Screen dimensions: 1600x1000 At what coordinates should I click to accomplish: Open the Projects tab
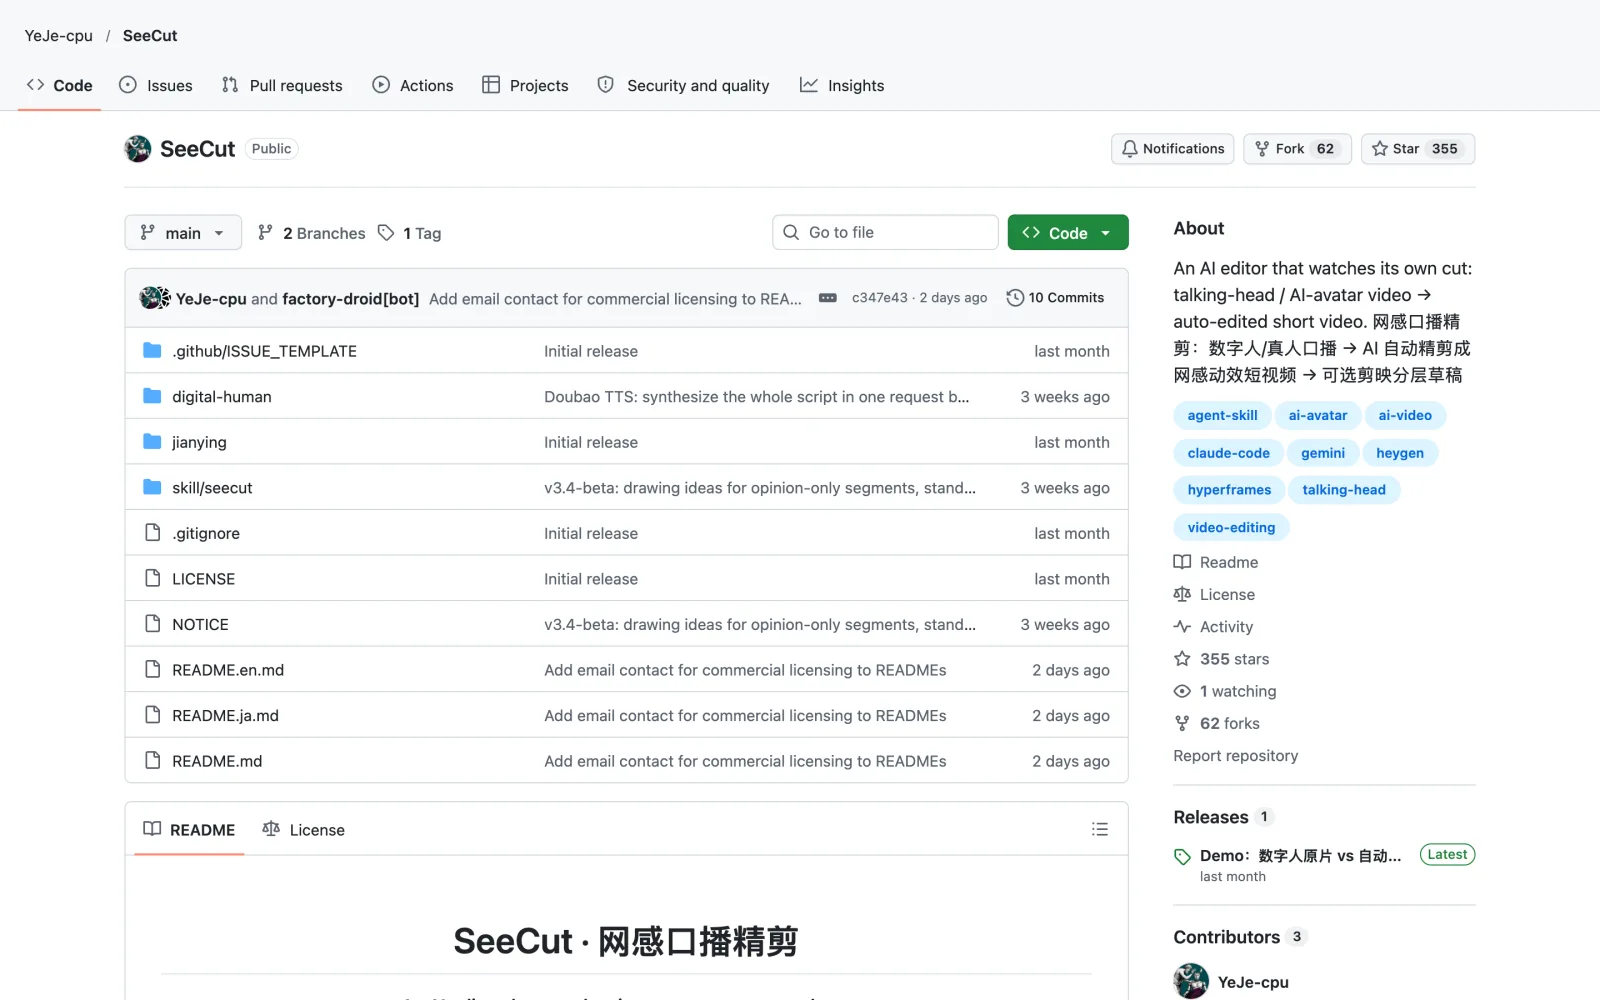(x=525, y=85)
